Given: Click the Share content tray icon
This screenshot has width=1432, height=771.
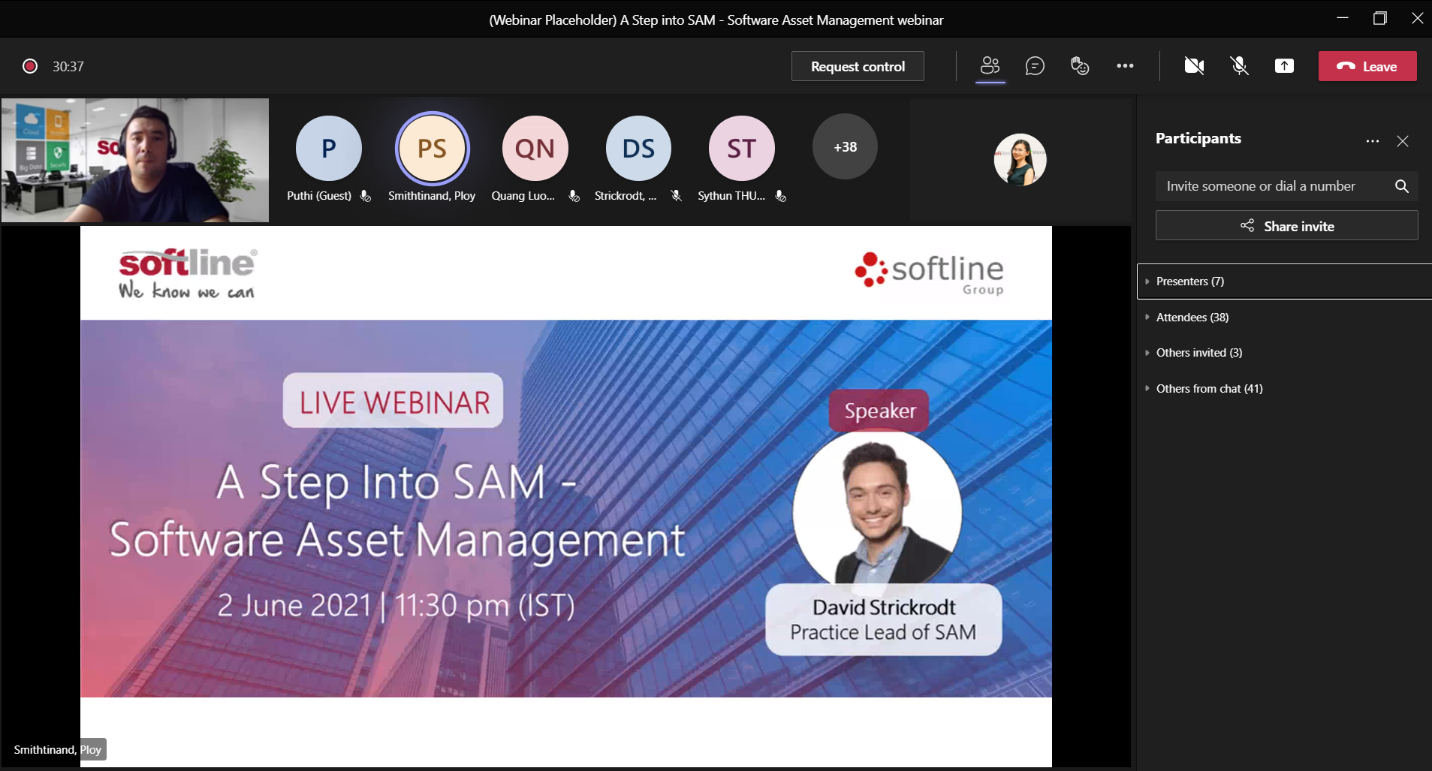Looking at the screenshot, I should [x=1284, y=66].
